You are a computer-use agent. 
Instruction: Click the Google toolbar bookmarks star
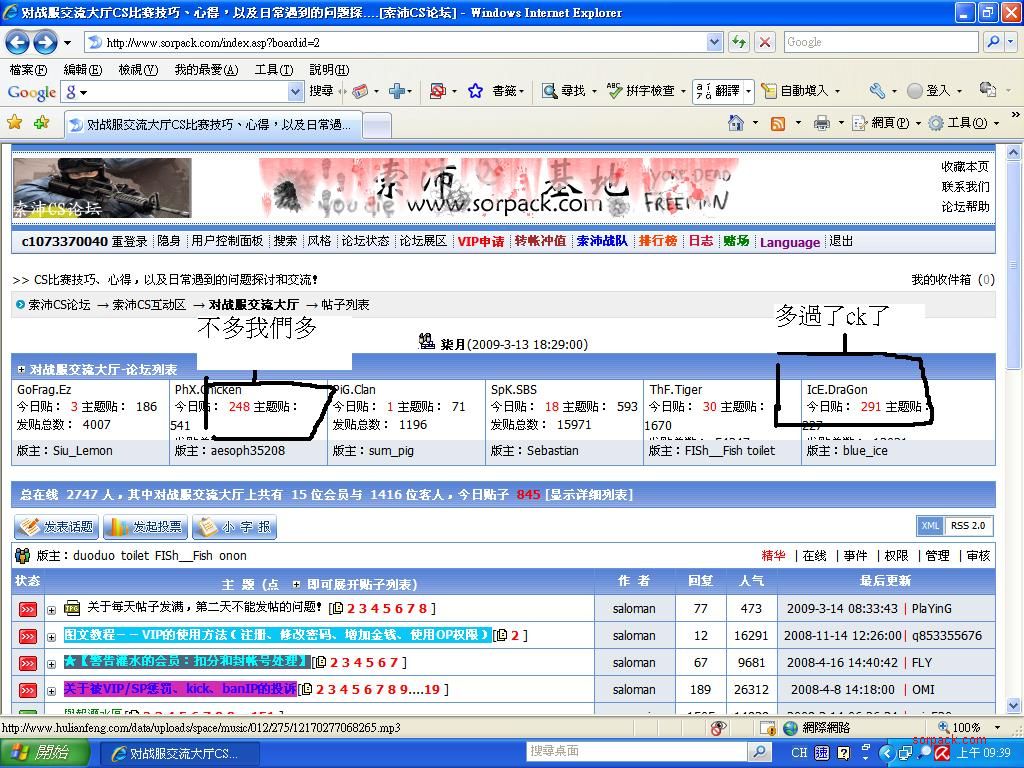(476, 91)
